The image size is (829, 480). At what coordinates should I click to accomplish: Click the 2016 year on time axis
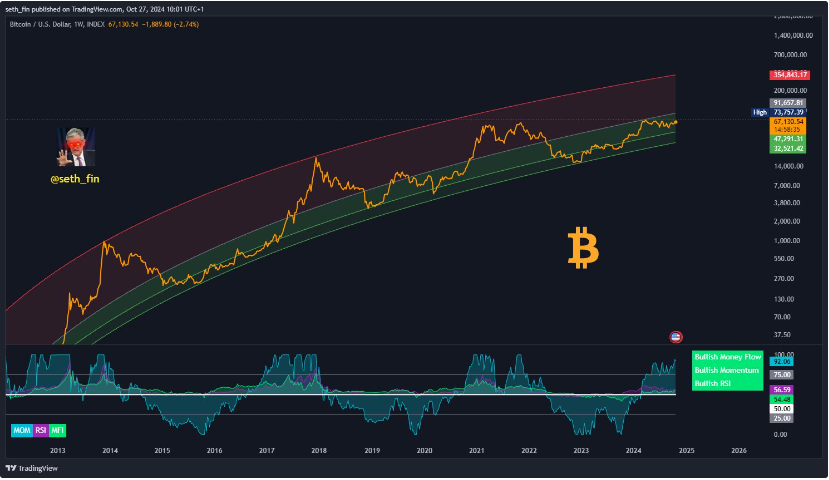coord(215,450)
